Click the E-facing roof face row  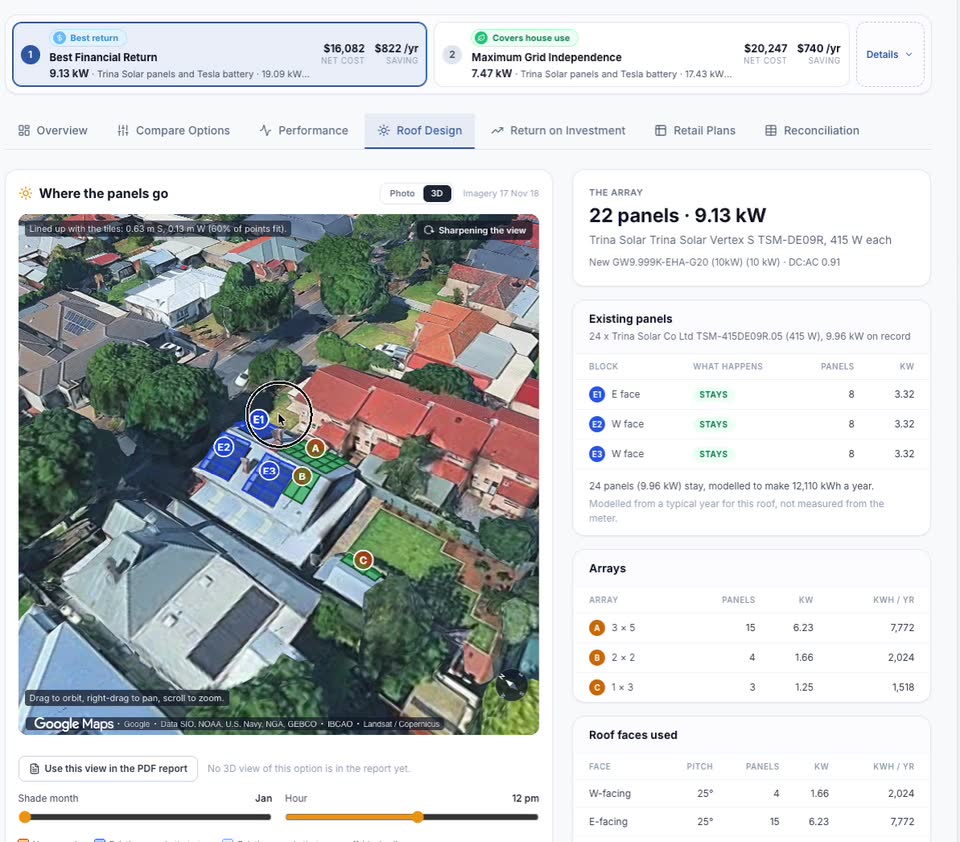pyautogui.click(x=751, y=821)
